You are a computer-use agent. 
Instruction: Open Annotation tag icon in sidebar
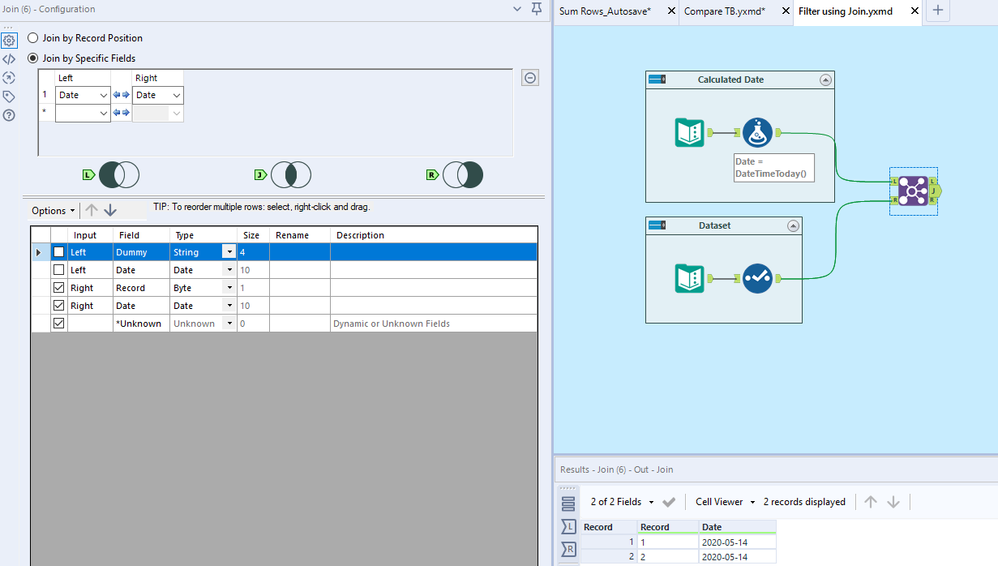point(9,97)
